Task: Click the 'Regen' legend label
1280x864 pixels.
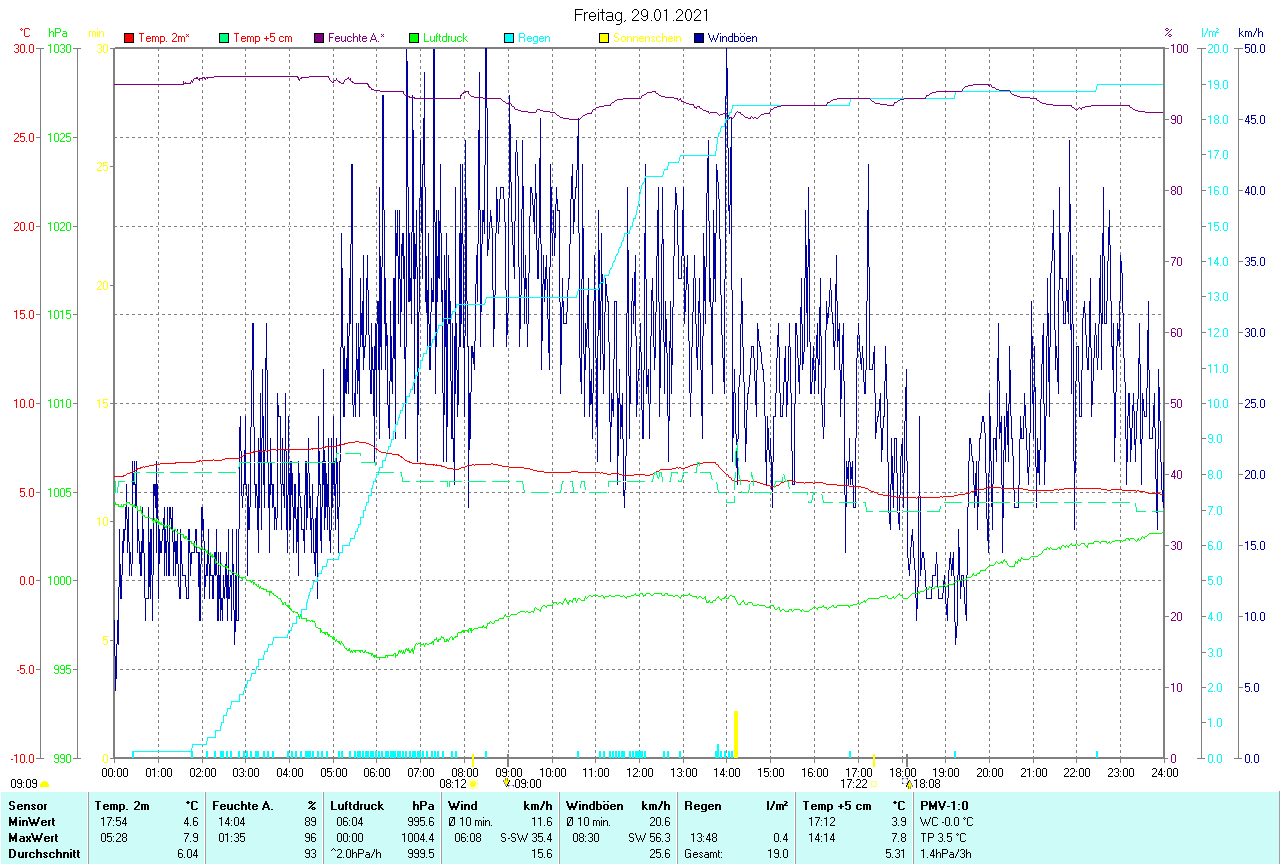Action: tap(534, 38)
